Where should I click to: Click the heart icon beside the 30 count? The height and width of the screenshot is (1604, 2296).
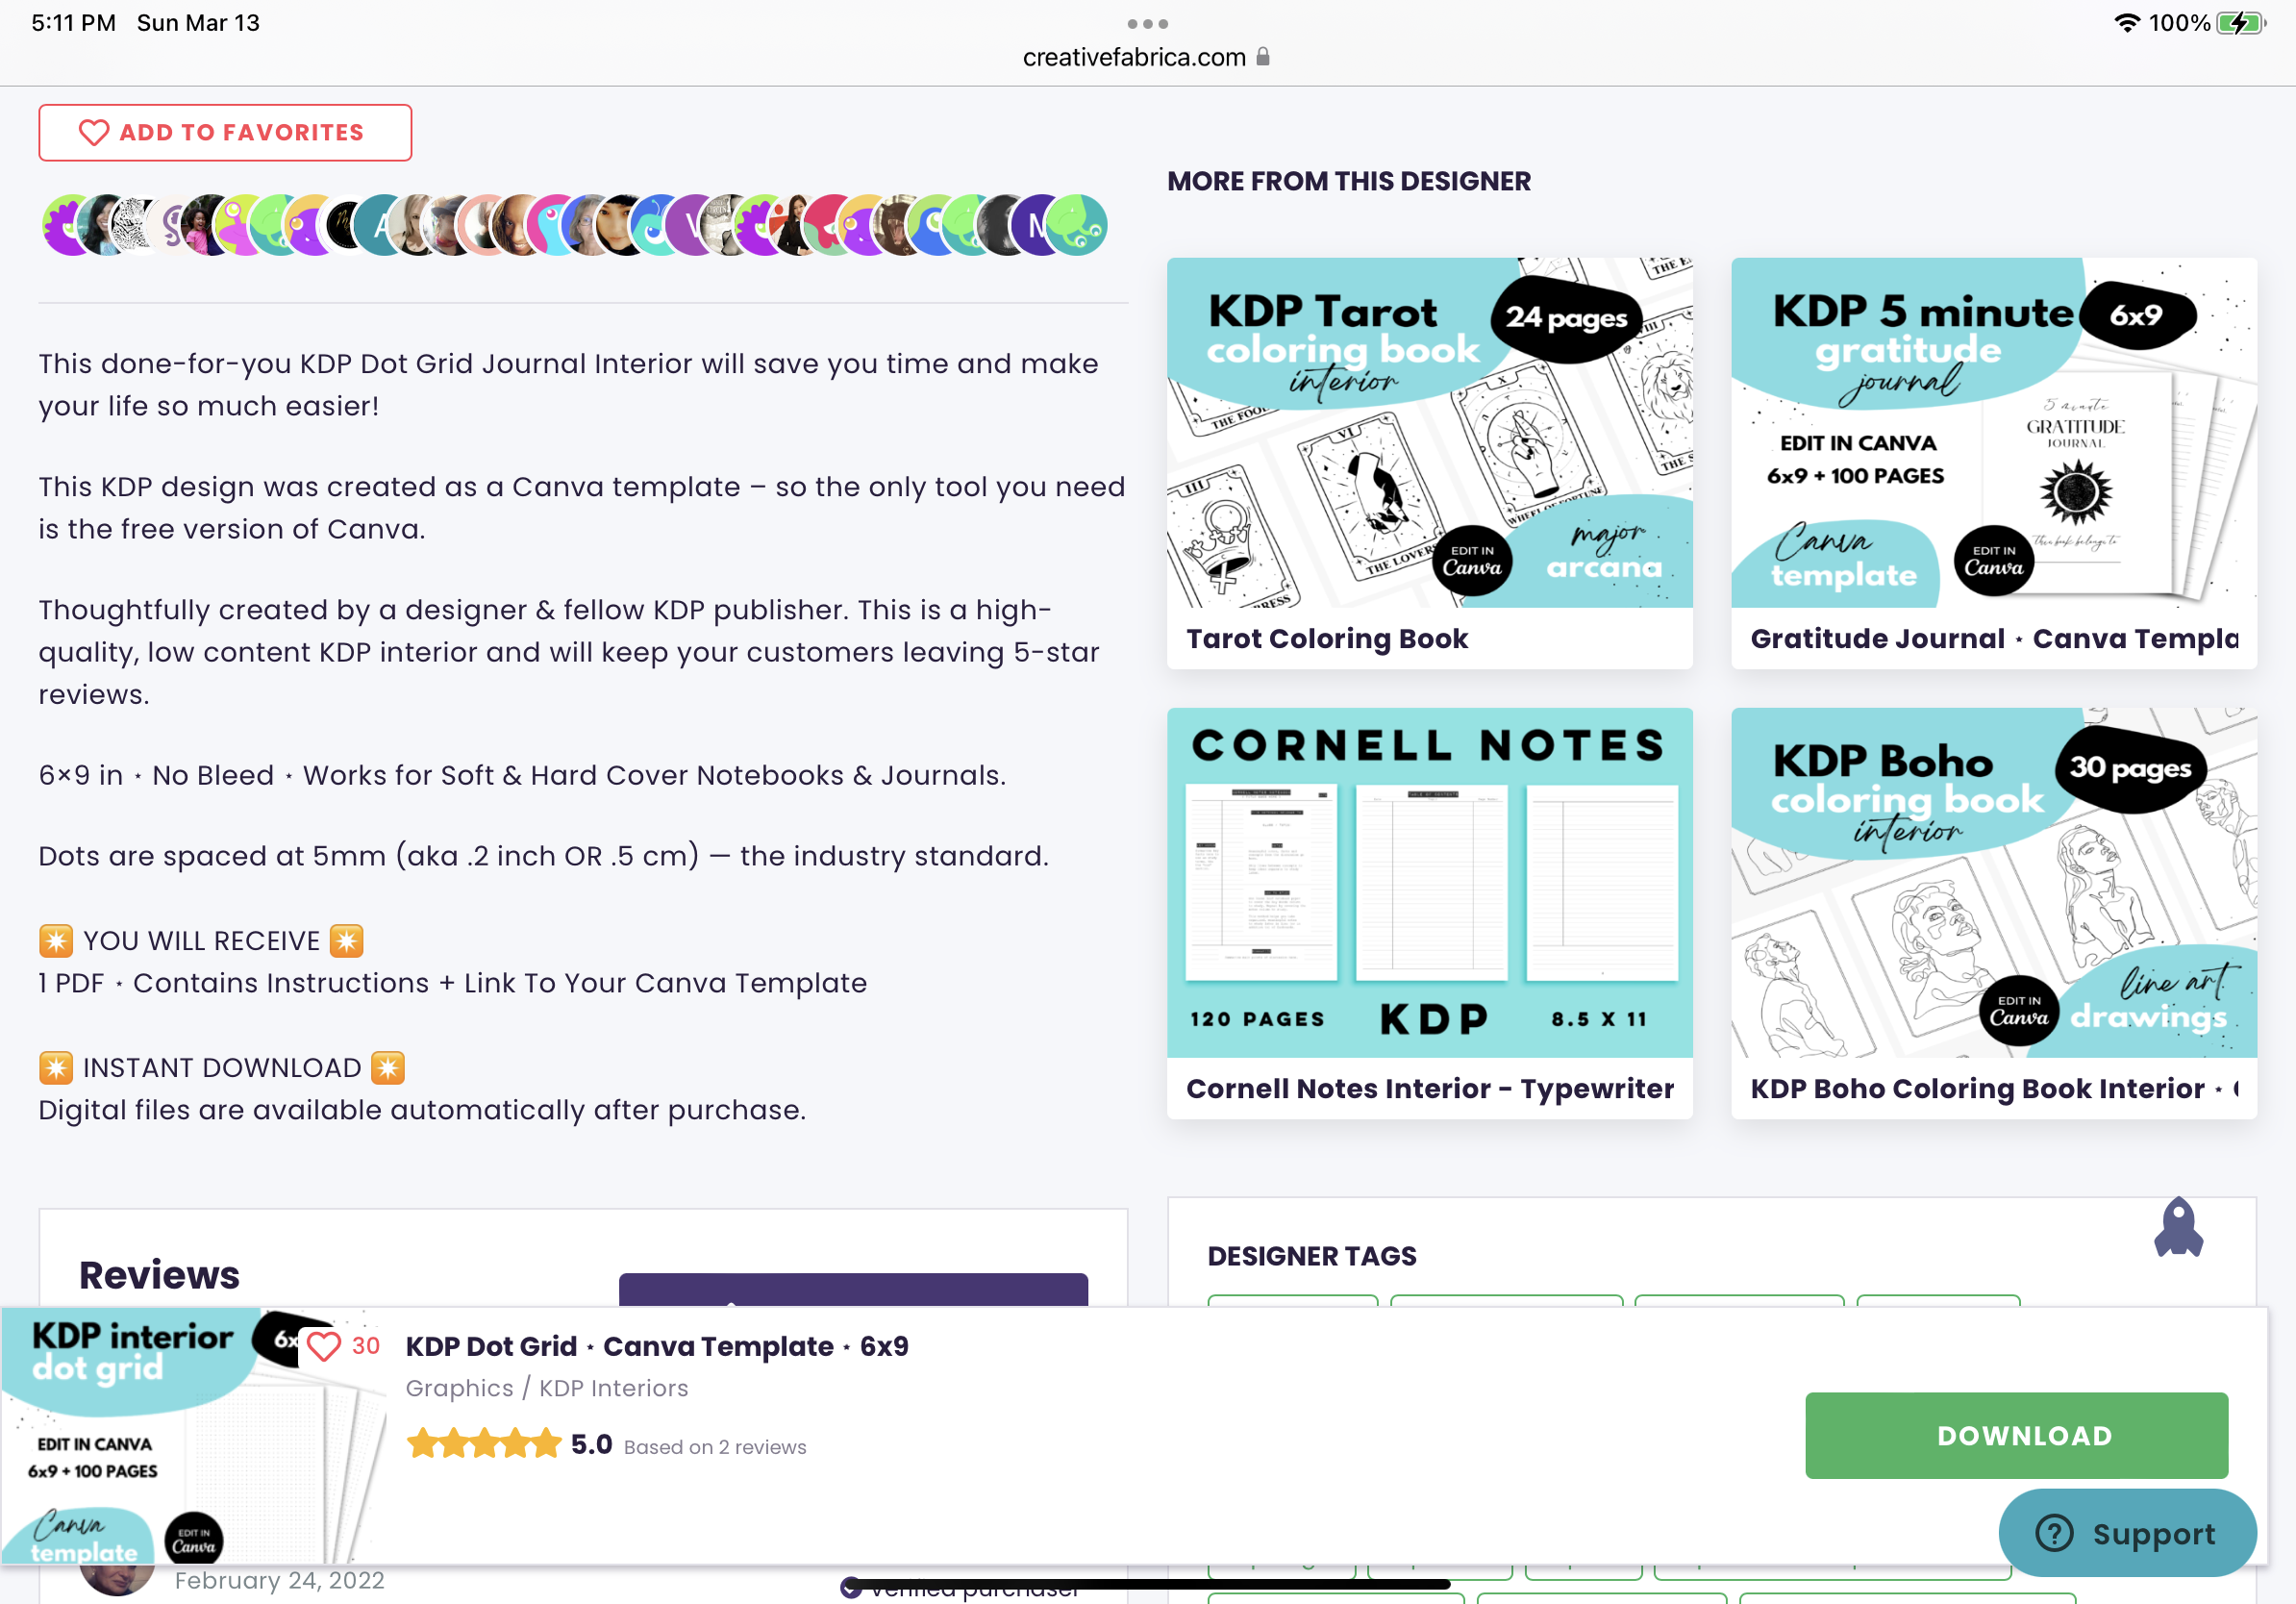pos(323,1346)
